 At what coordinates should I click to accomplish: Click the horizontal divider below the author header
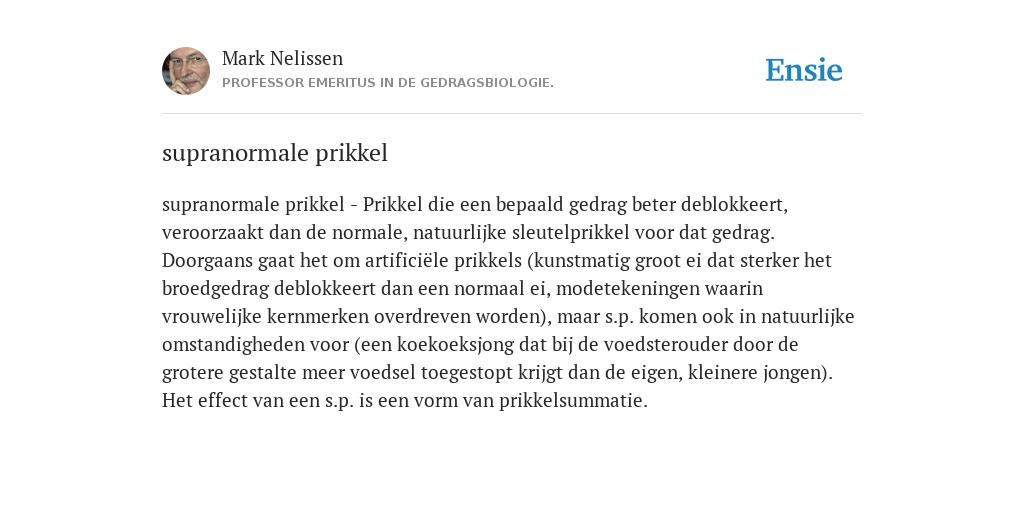(512, 114)
